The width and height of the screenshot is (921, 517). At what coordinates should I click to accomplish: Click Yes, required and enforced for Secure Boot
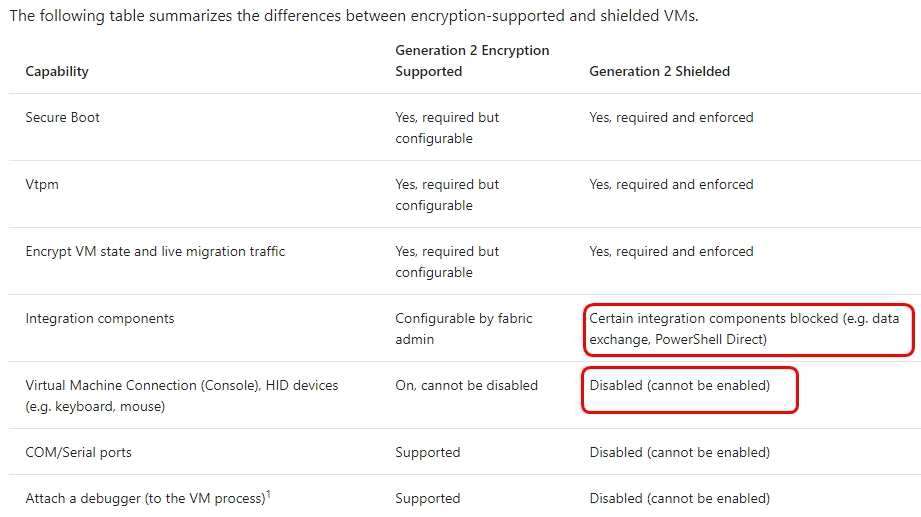pos(671,117)
